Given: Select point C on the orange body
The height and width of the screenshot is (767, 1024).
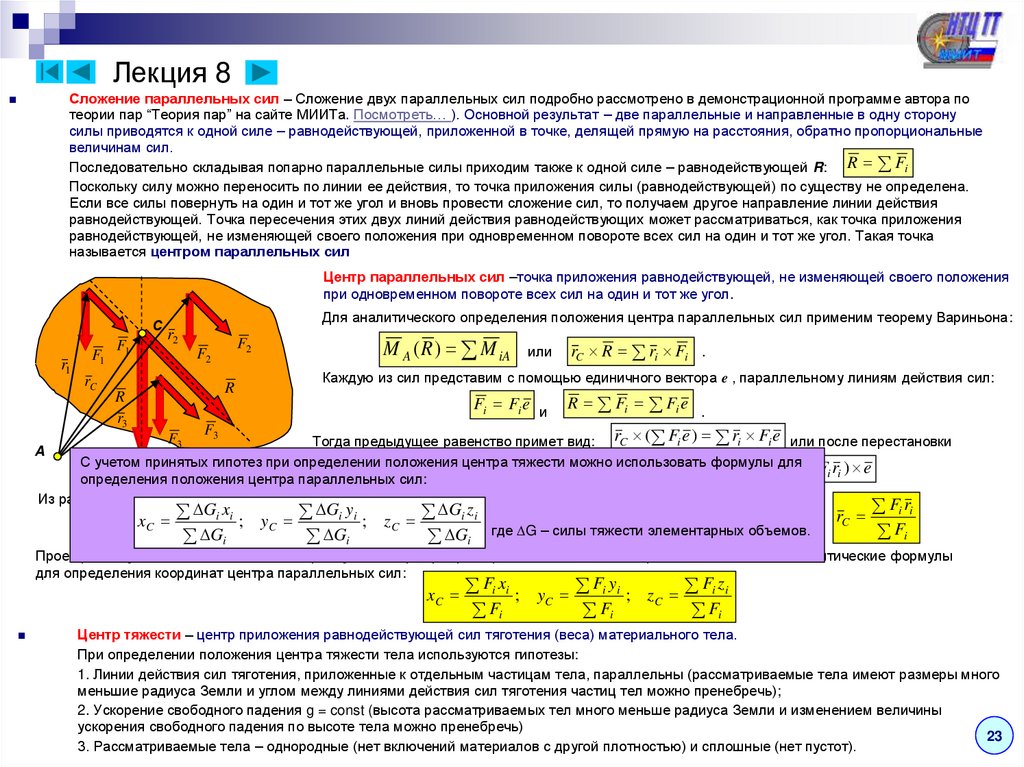Looking at the screenshot, I should tap(142, 334).
